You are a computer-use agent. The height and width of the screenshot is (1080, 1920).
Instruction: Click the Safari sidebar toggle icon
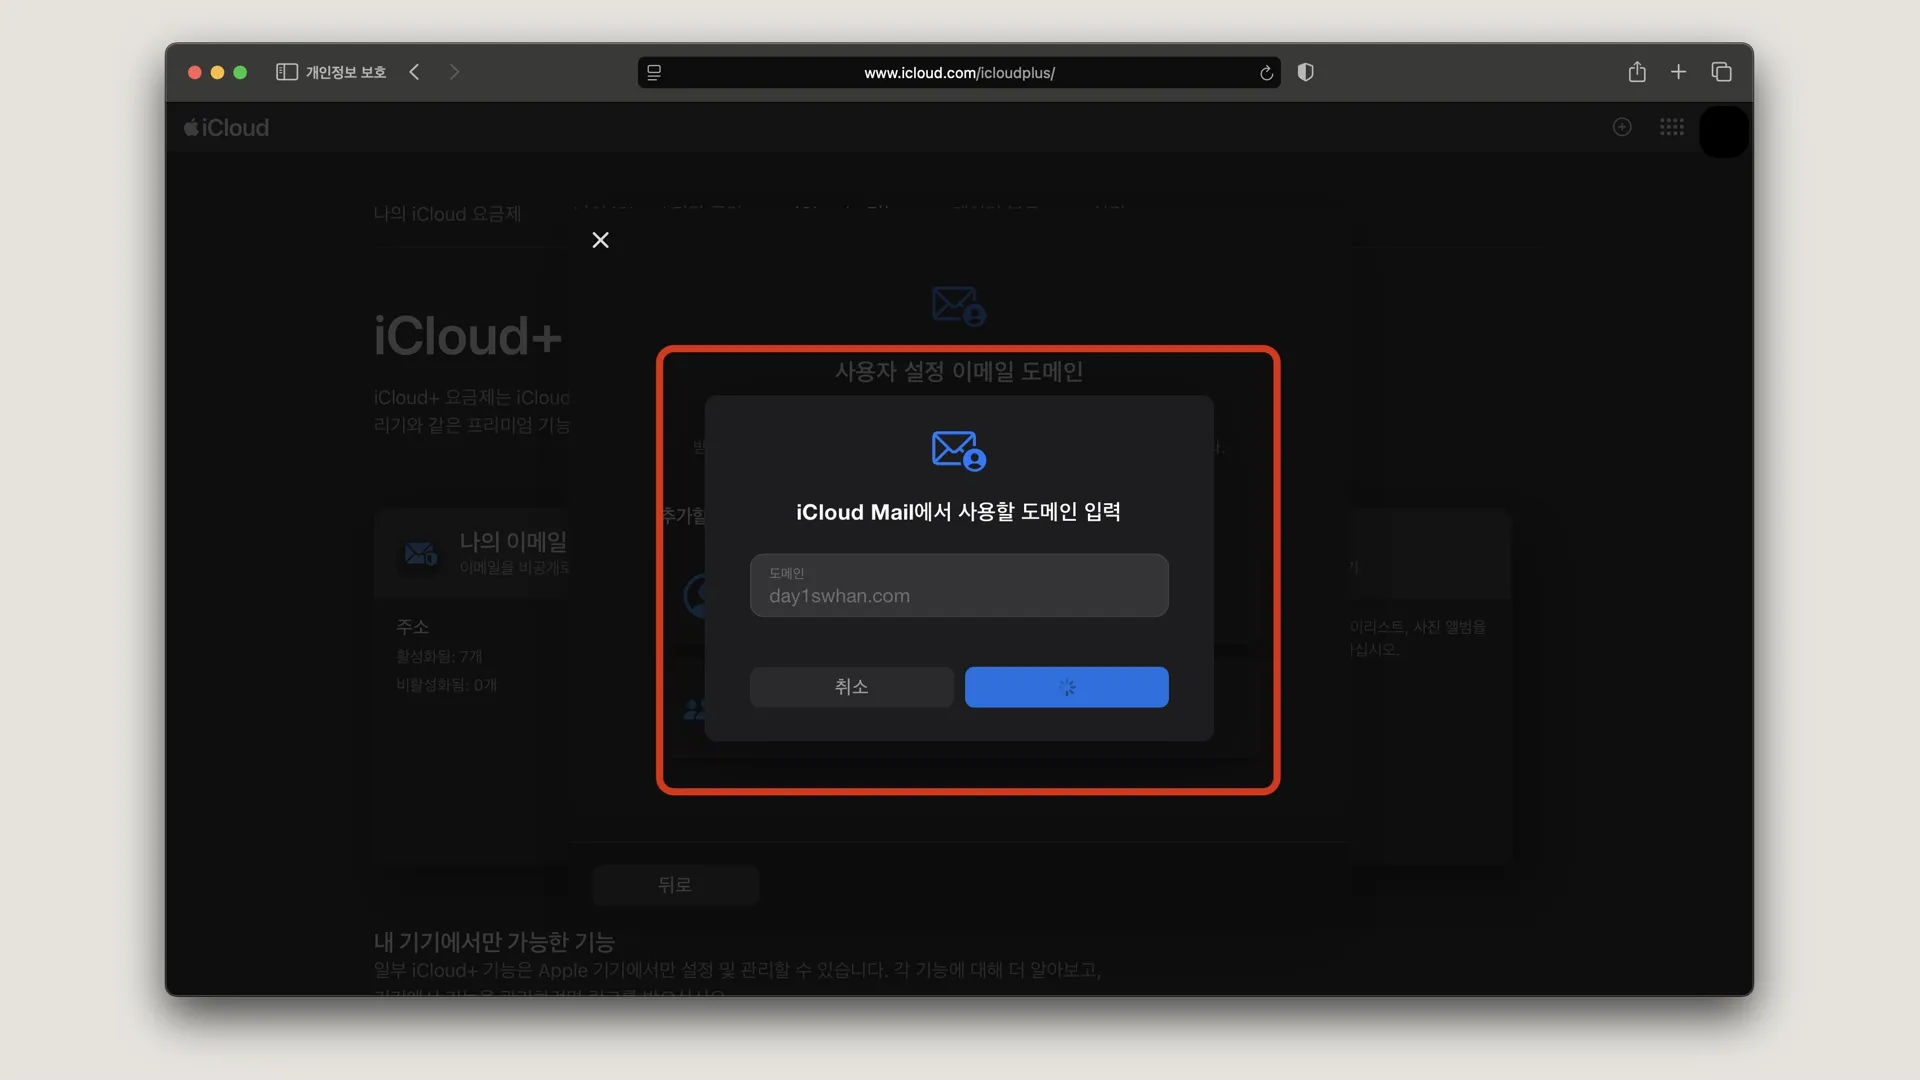click(287, 72)
